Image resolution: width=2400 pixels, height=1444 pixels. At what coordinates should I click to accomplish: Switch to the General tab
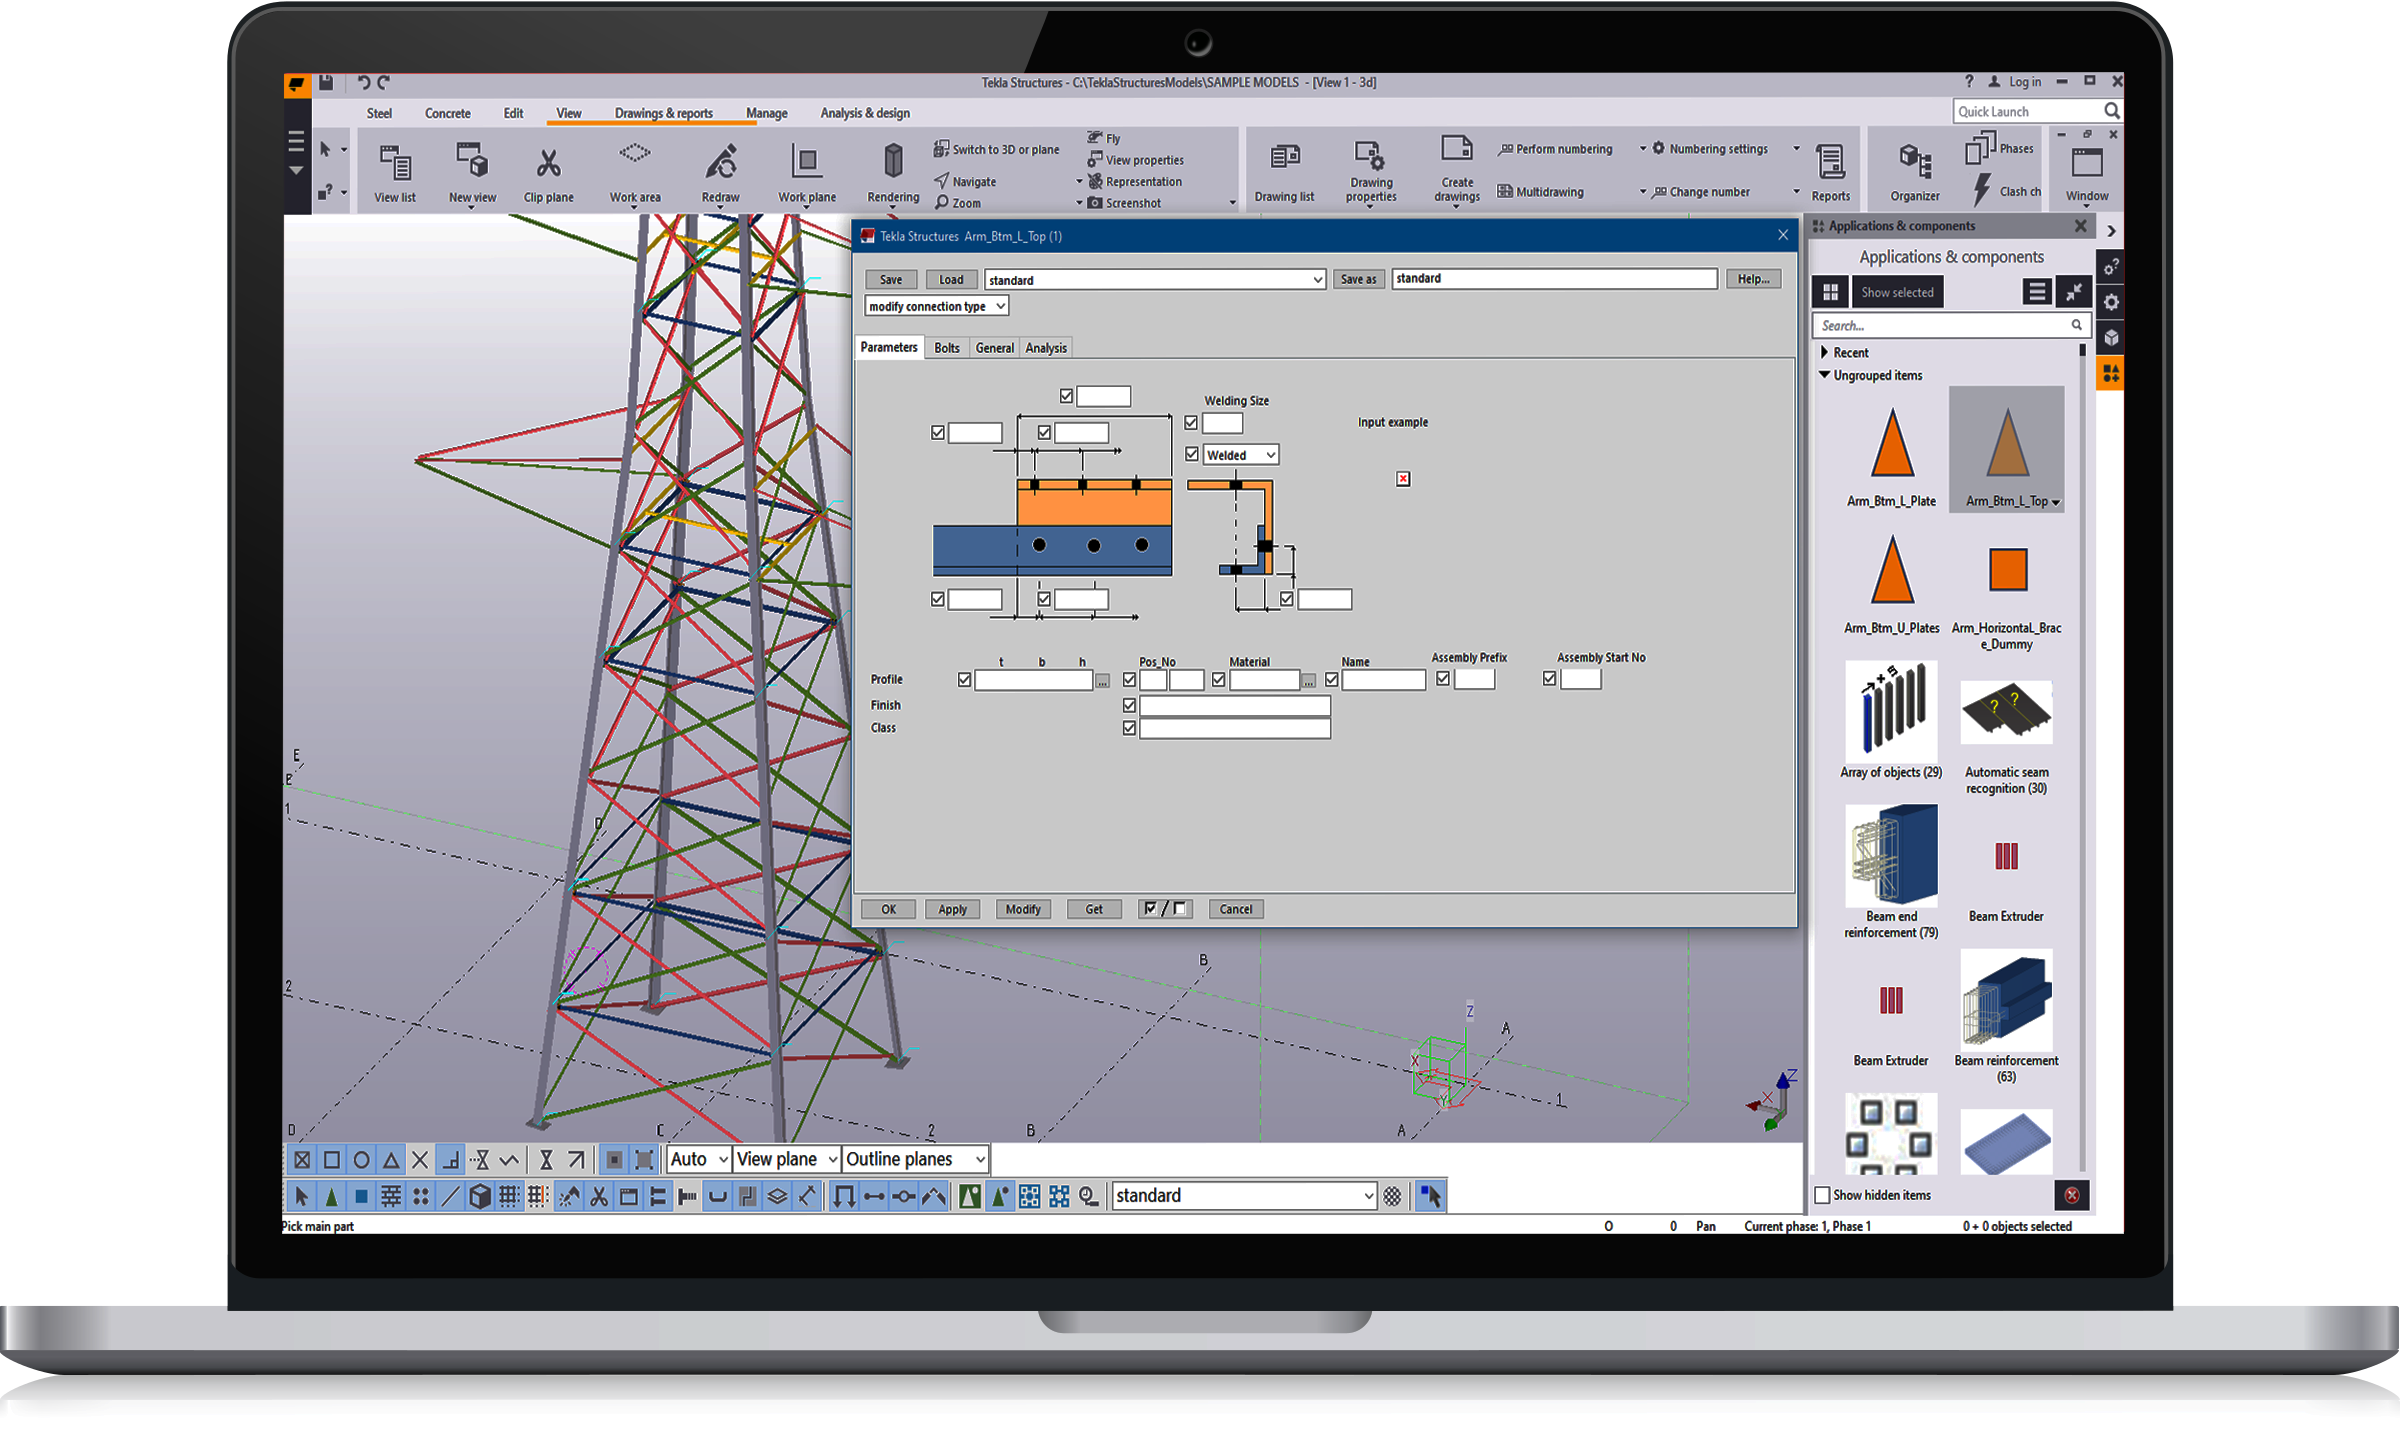click(x=994, y=348)
